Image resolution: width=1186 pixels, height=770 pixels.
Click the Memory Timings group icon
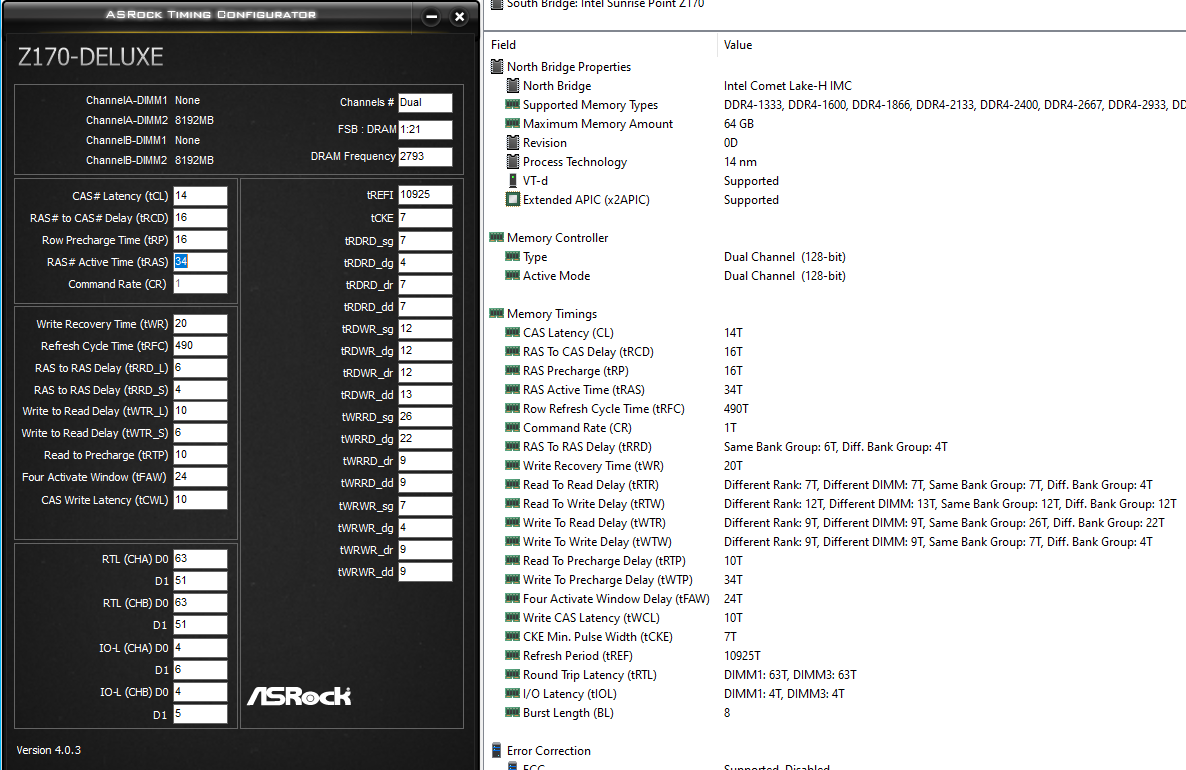pos(497,313)
